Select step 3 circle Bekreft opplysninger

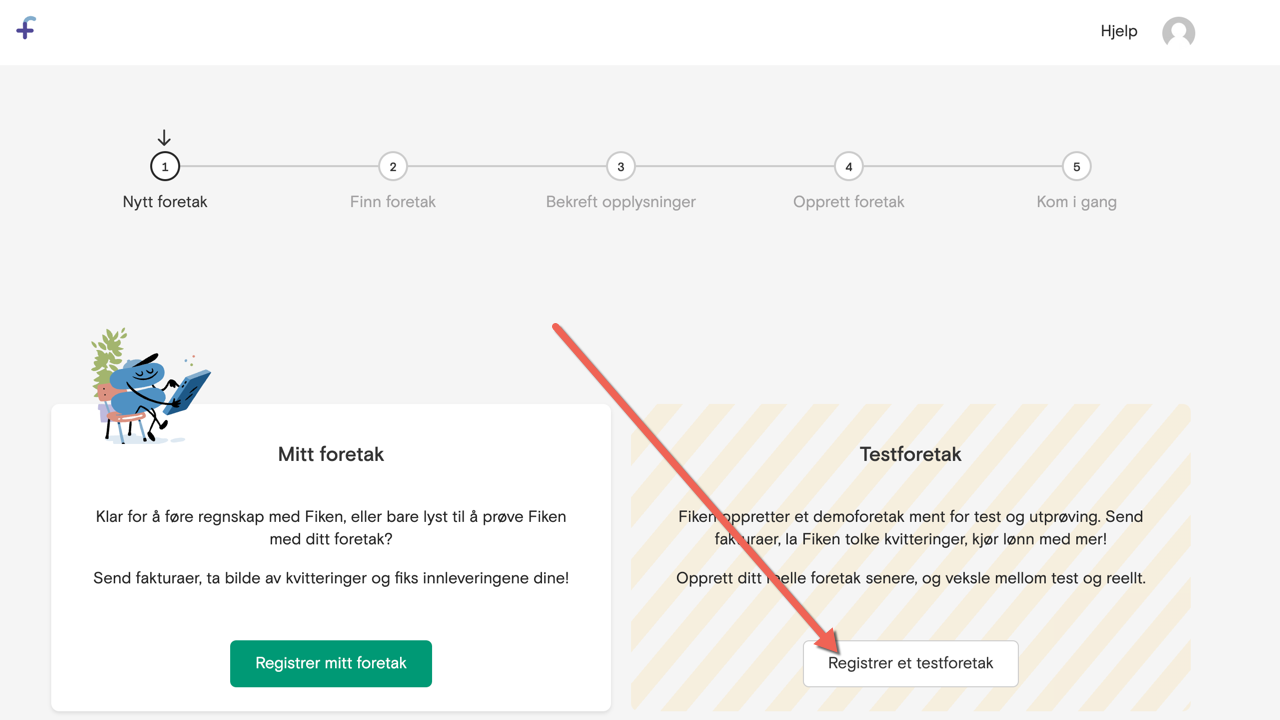[621, 167]
